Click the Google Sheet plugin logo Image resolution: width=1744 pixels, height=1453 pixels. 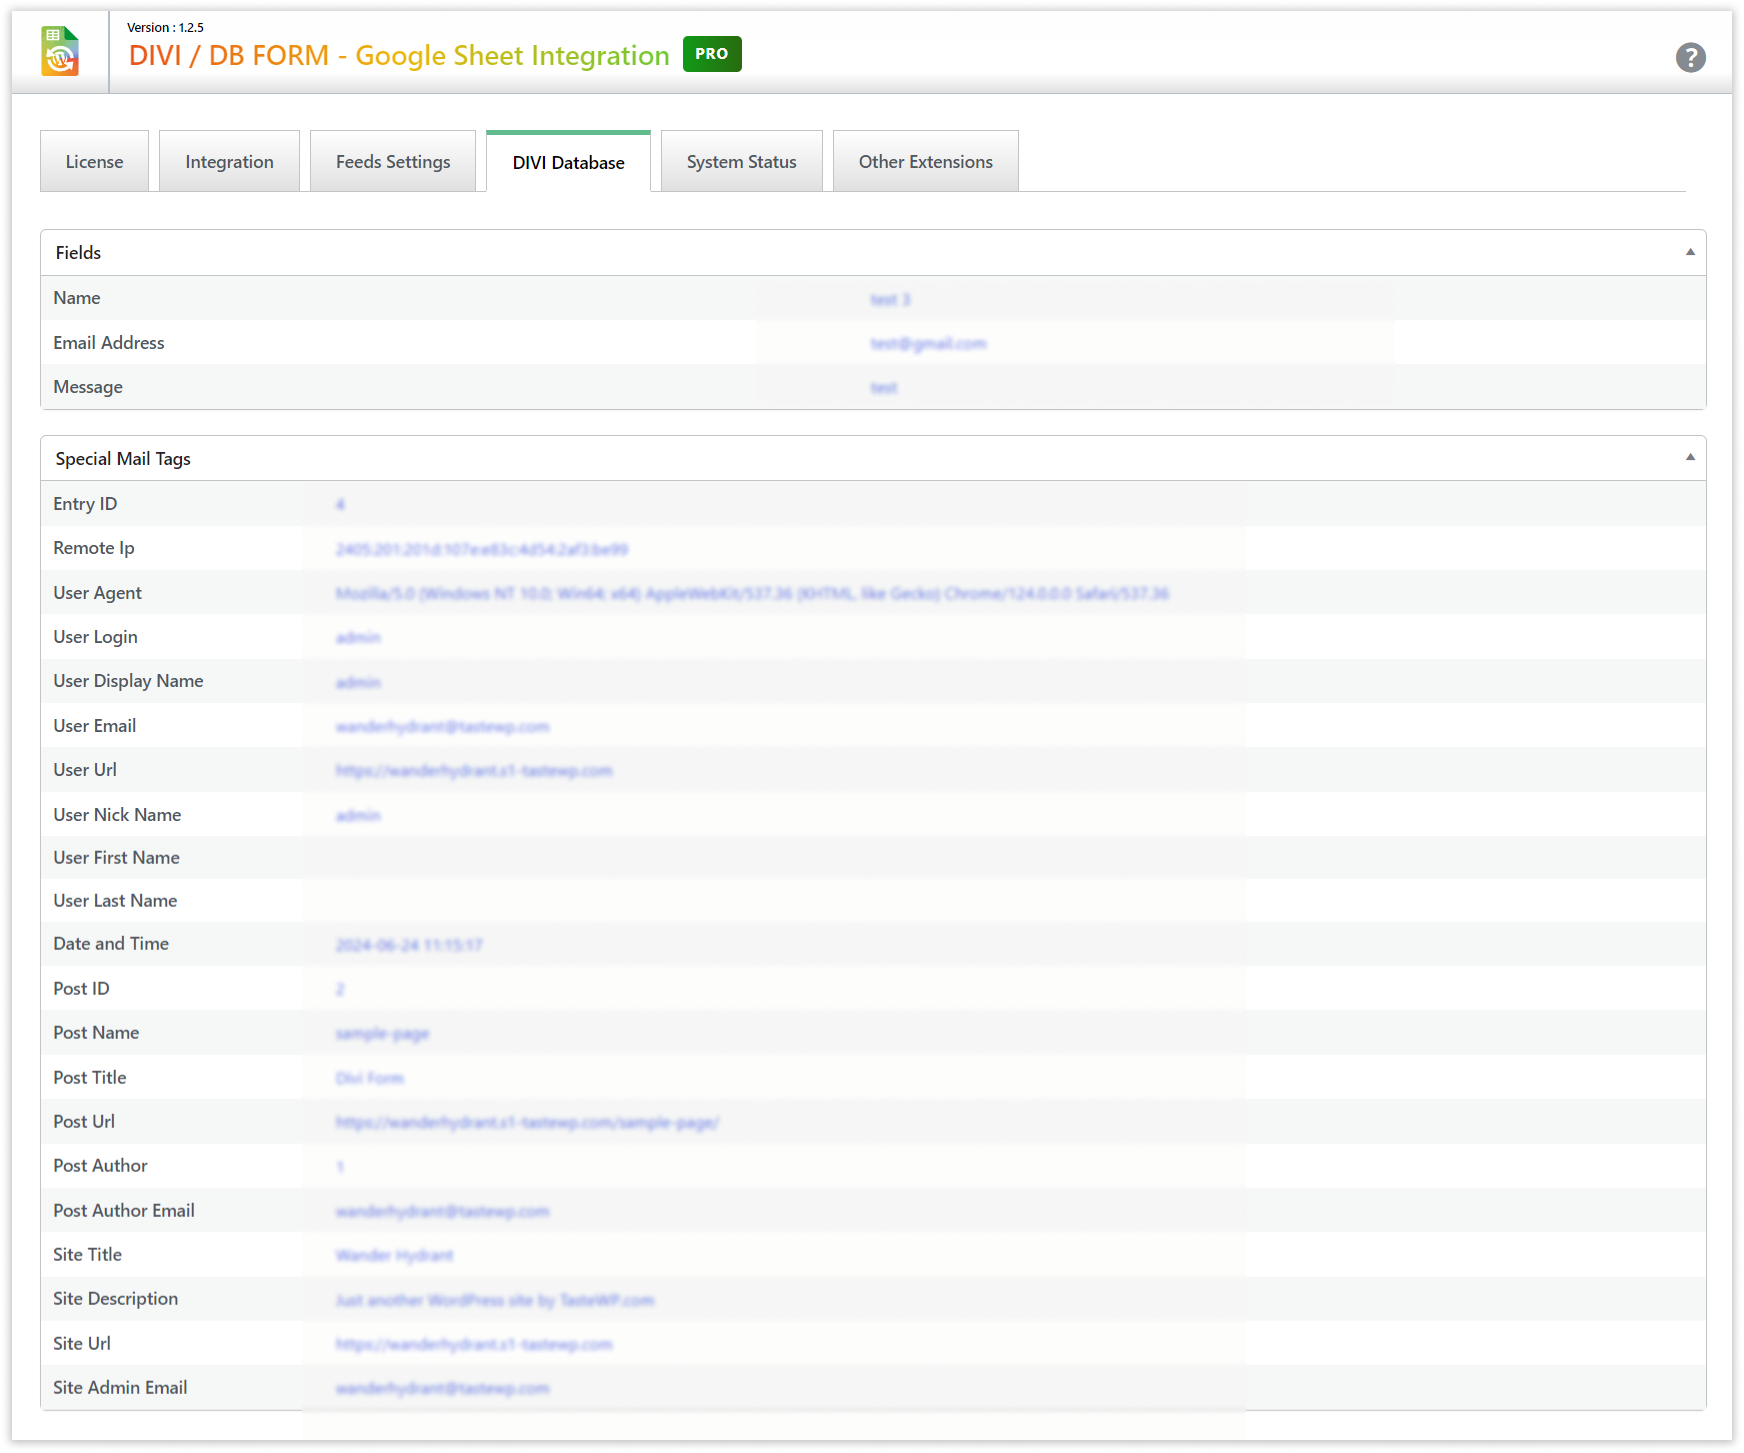(60, 52)
